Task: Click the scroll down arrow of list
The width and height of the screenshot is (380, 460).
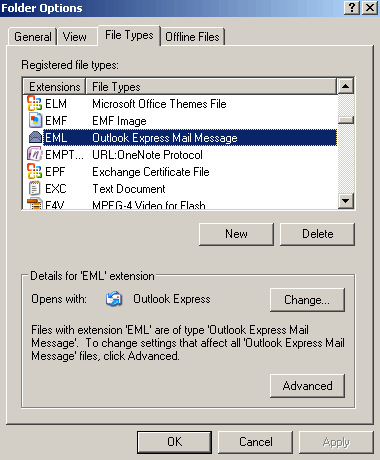Action: 346,201
